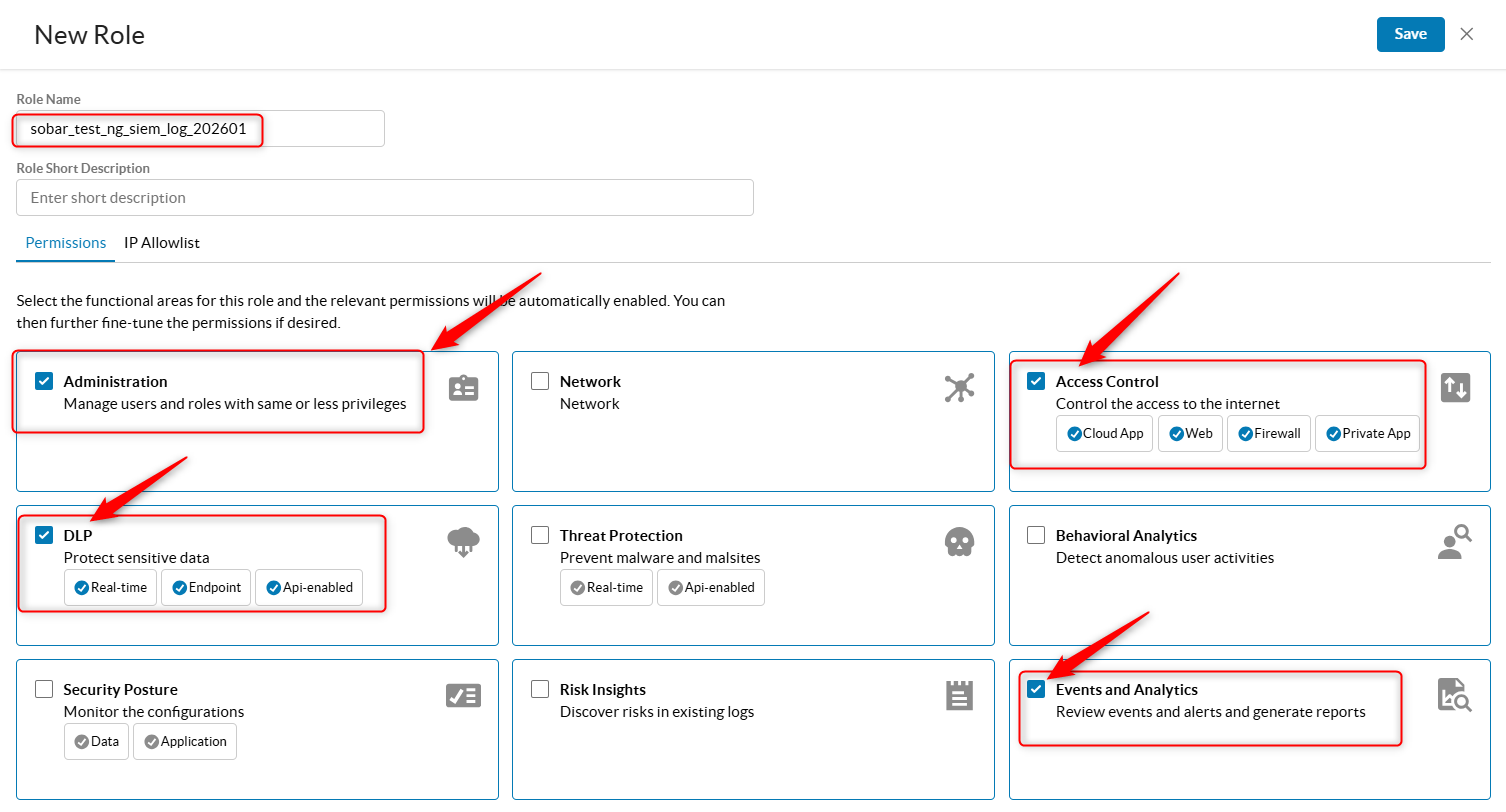The height and width of the screenshot is (812, 1506).
Task: Click the Role Short Description field
Action: [x=385, y=197]
